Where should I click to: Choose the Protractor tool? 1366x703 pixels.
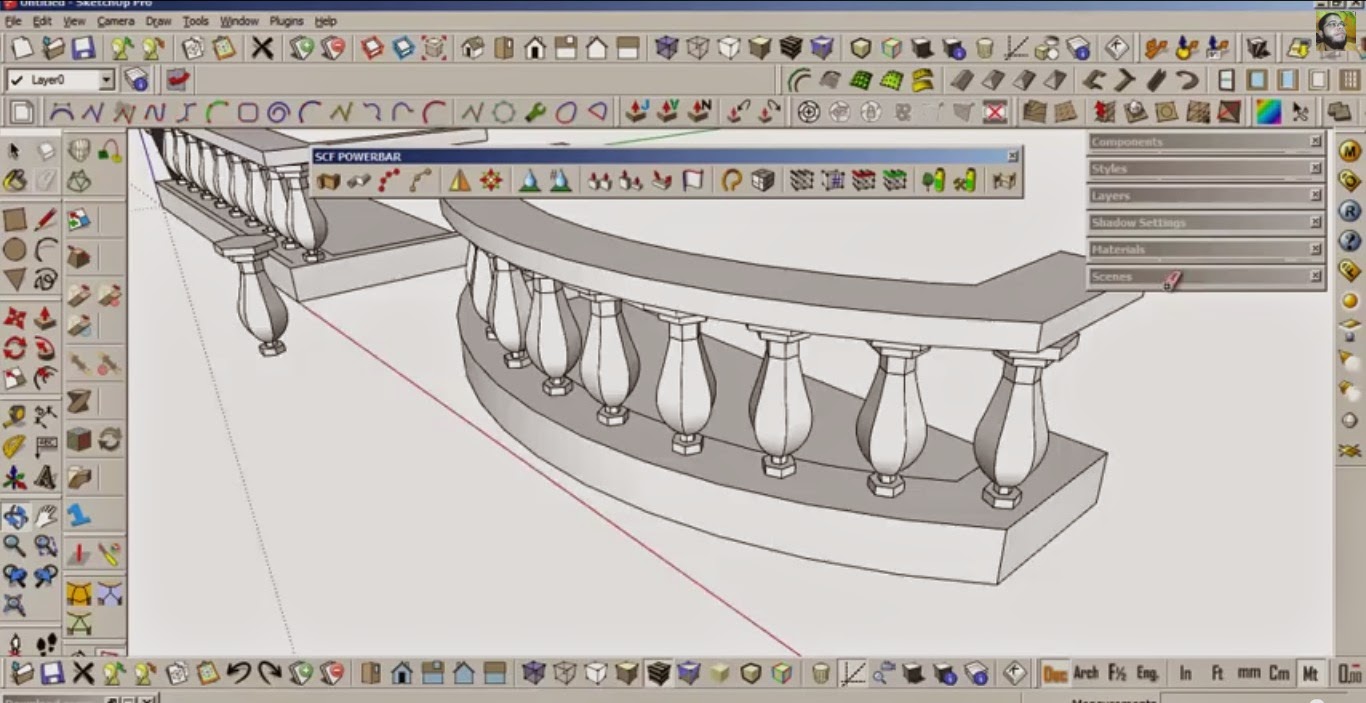click(14, 446)
